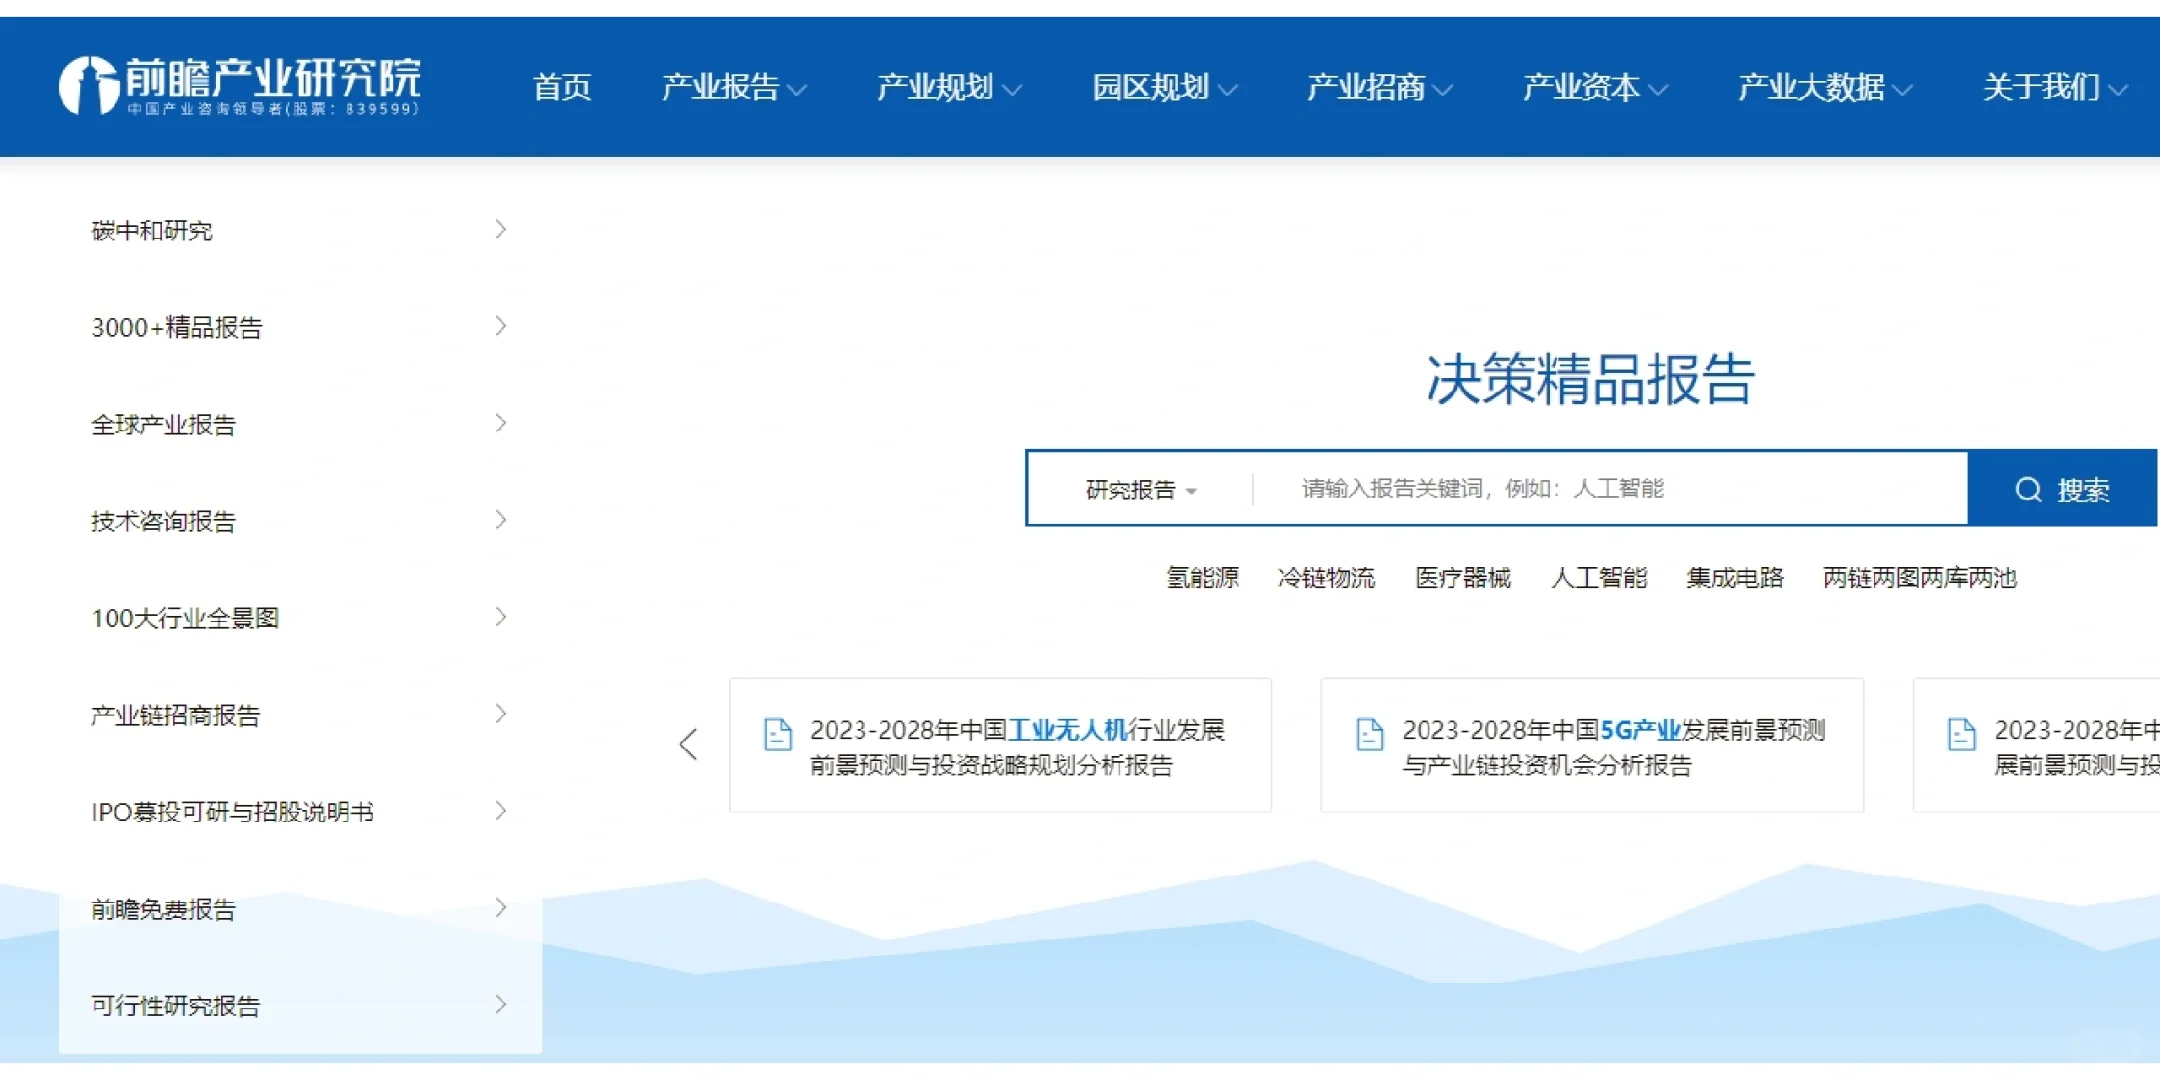2160x1080 pixels.
Task: Expand the 产业招商 navigation dropdown
Action: (1379, 88)
